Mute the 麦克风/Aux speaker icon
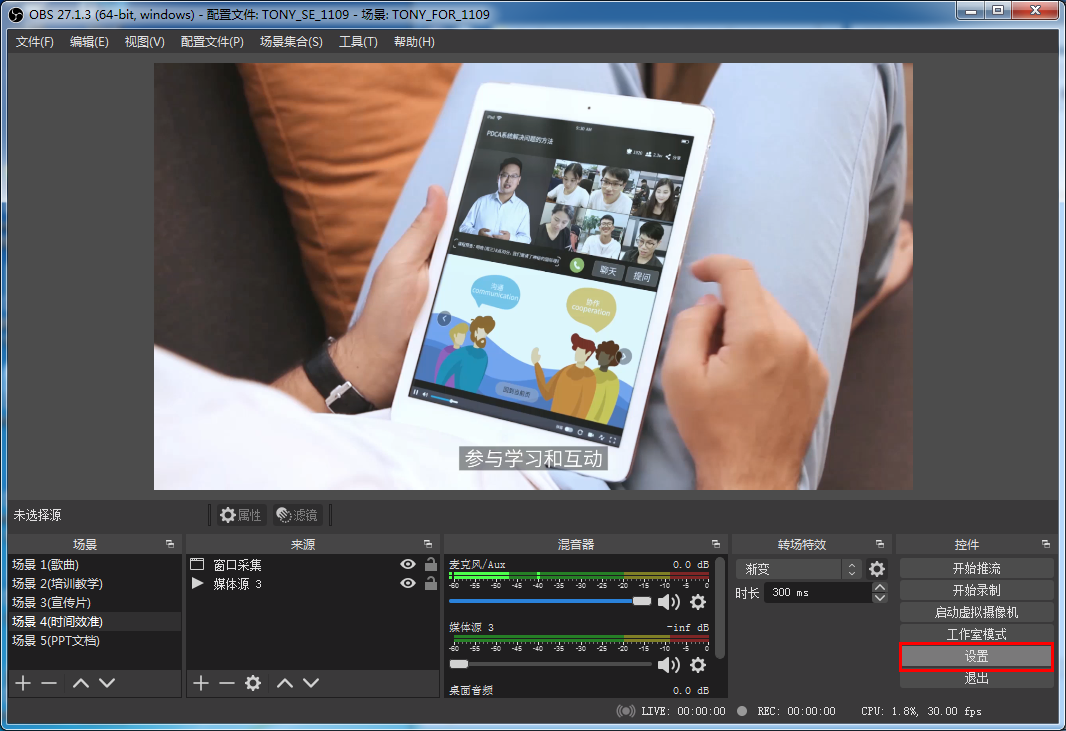Viewport: 1066px width, 731px height. pos(669,601)
